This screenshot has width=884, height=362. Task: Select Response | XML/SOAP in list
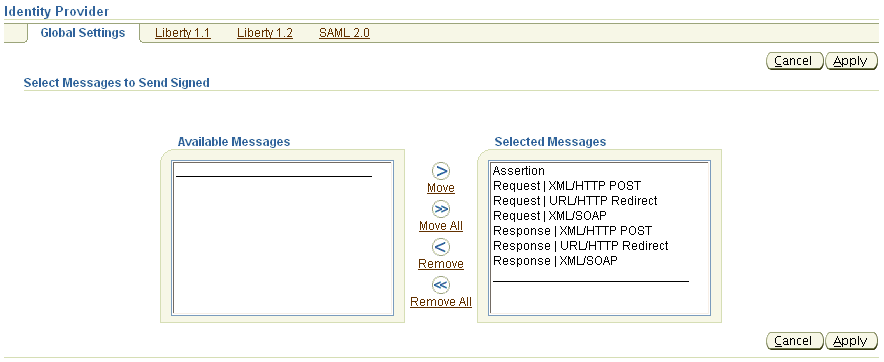[x=555, y=261]
